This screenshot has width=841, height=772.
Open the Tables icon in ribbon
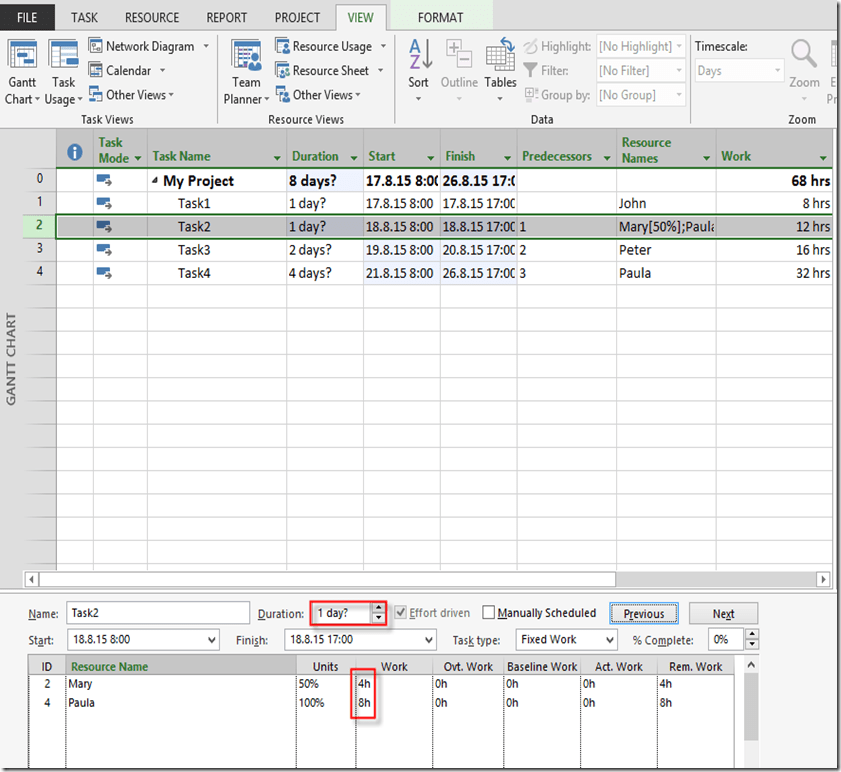pyautogui.click(x=500, y=60)
